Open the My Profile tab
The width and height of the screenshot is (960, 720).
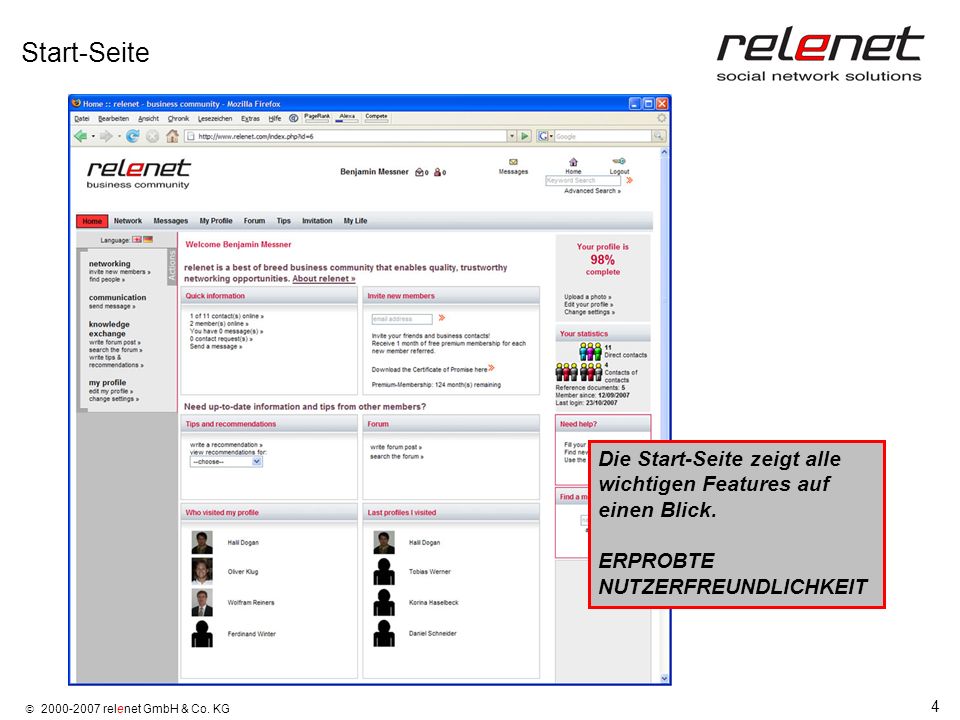coord(216,221)
